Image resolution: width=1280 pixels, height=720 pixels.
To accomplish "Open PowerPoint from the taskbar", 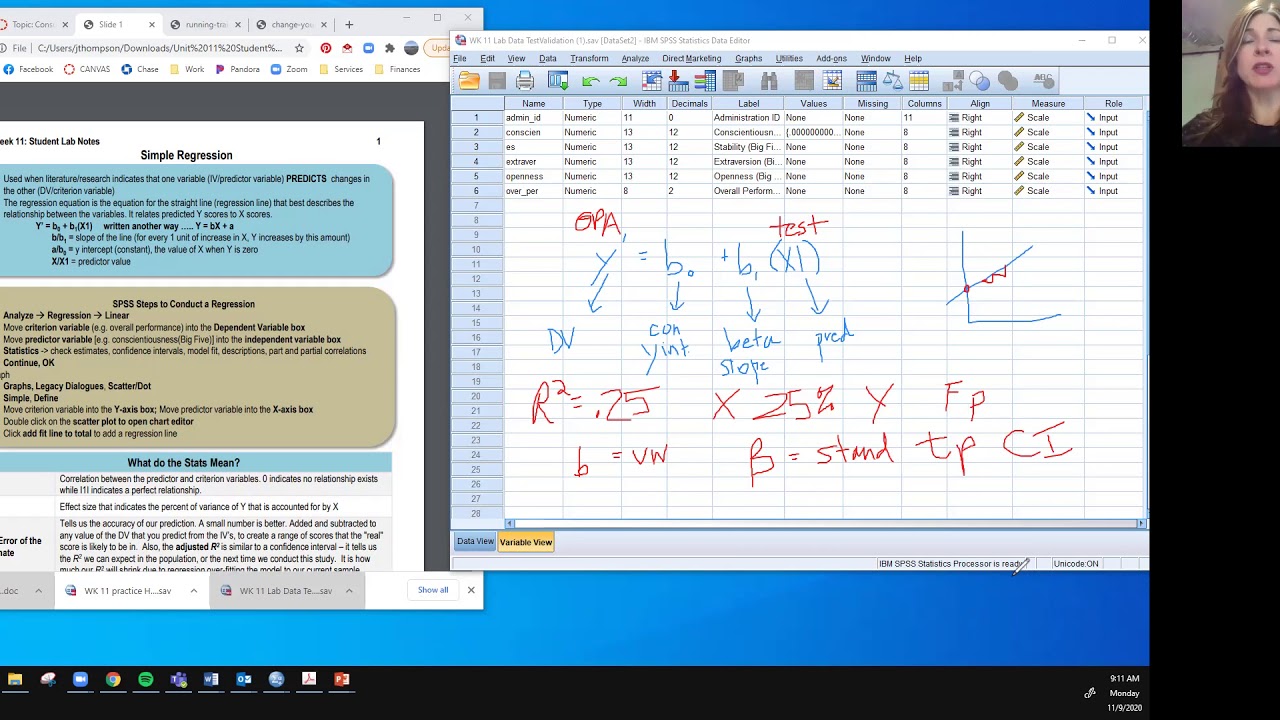I will coord(342,680).
